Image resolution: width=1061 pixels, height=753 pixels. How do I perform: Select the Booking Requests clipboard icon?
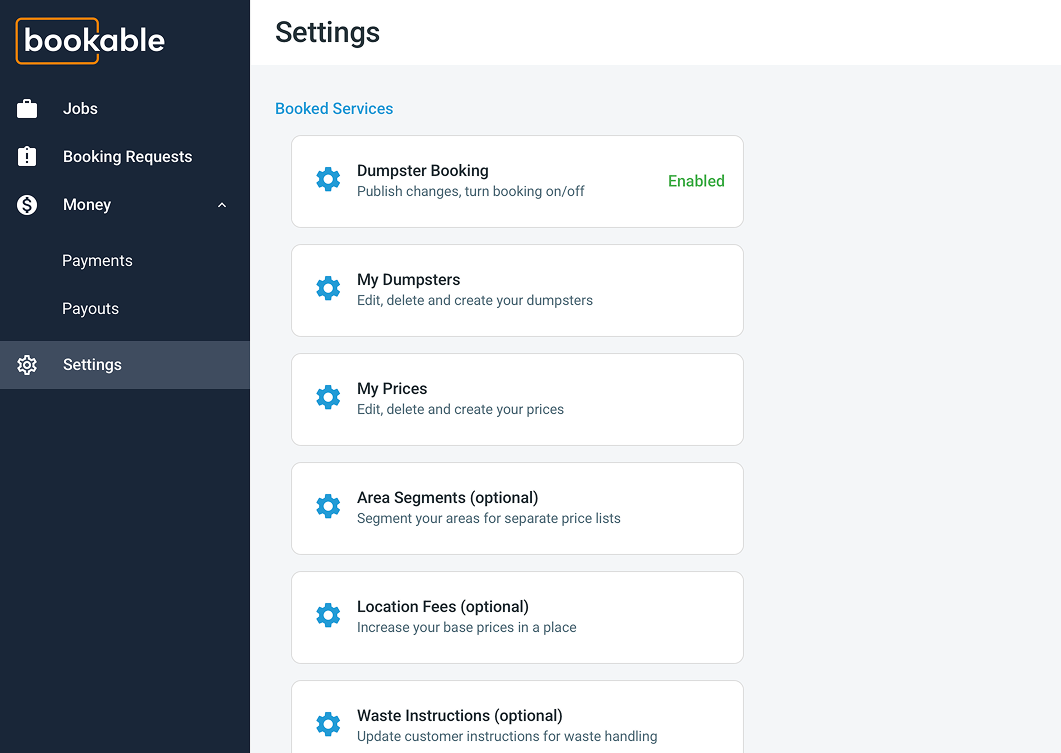click(x=27, y=156)
